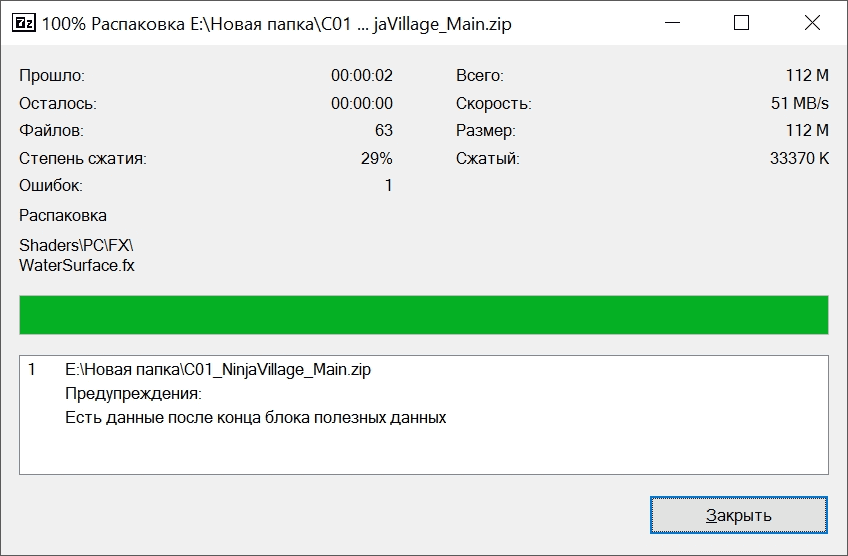Screen dimensions: 848x556
Task: Click the green extraction progress bar
Action: click(424, 315)
